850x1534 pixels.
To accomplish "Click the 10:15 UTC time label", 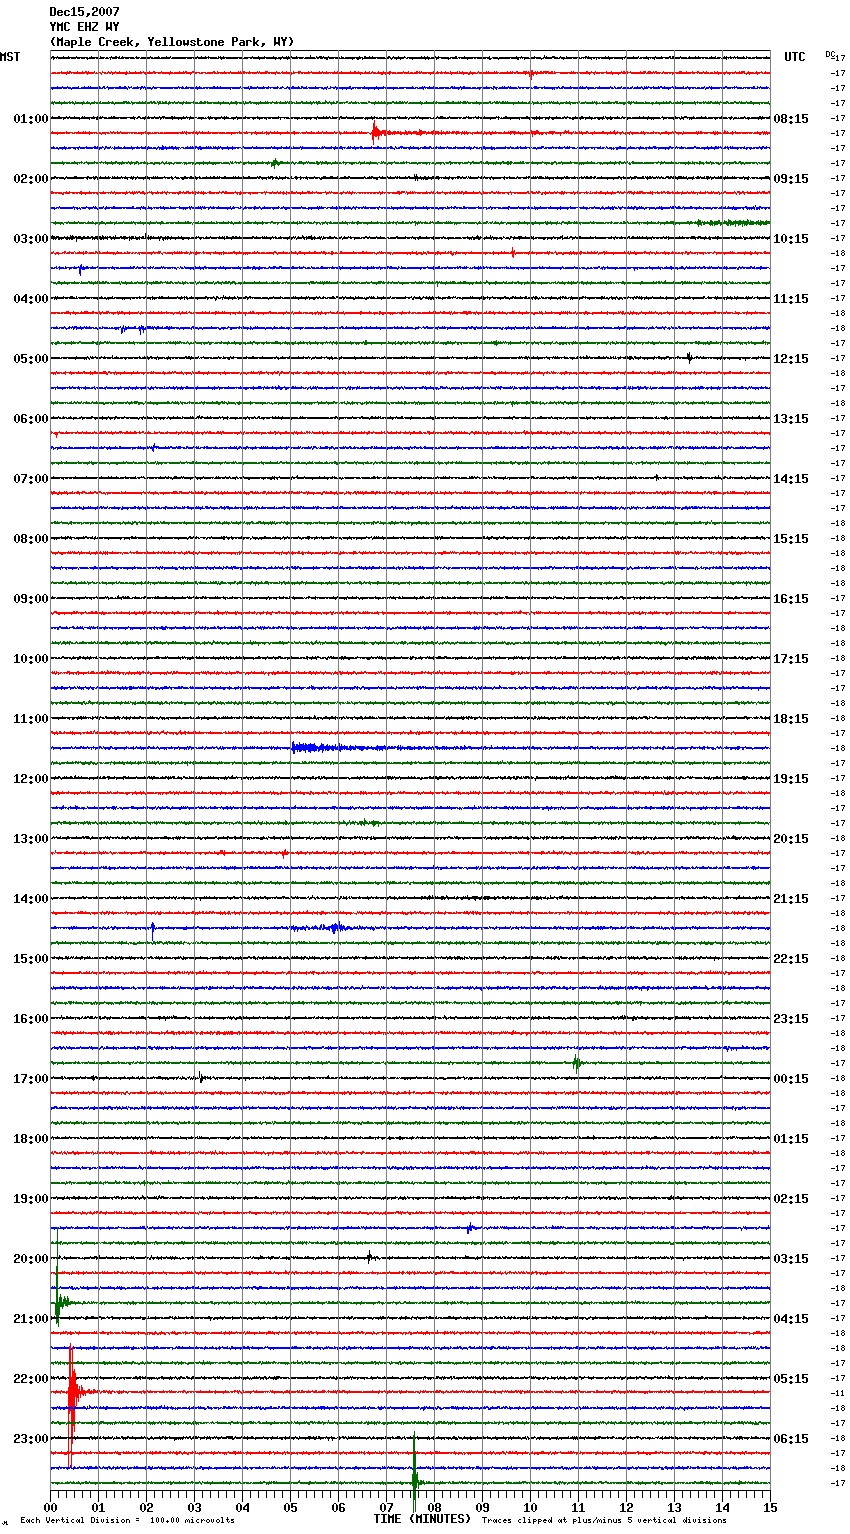I will [791, 239].
